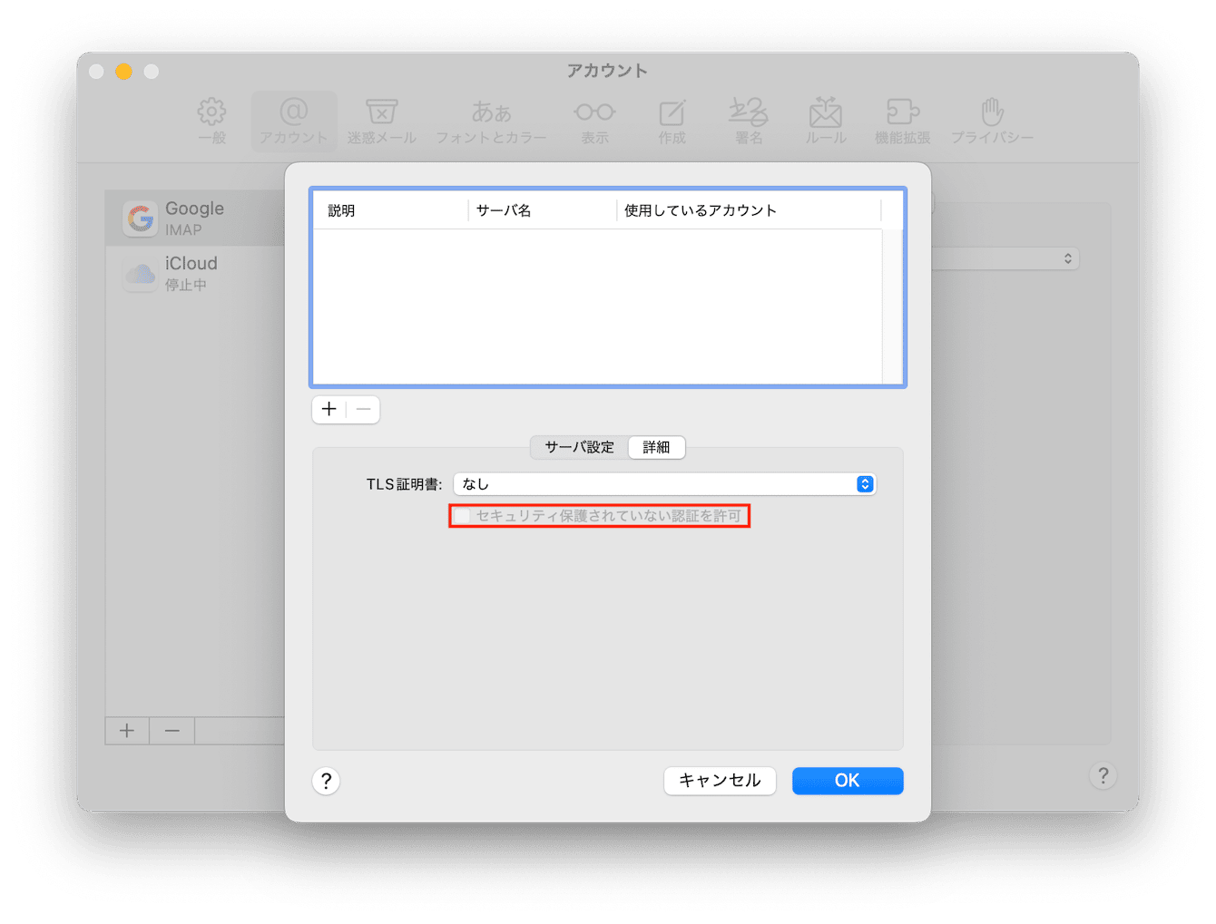Select the Google IMAP account

click(195, 218)
